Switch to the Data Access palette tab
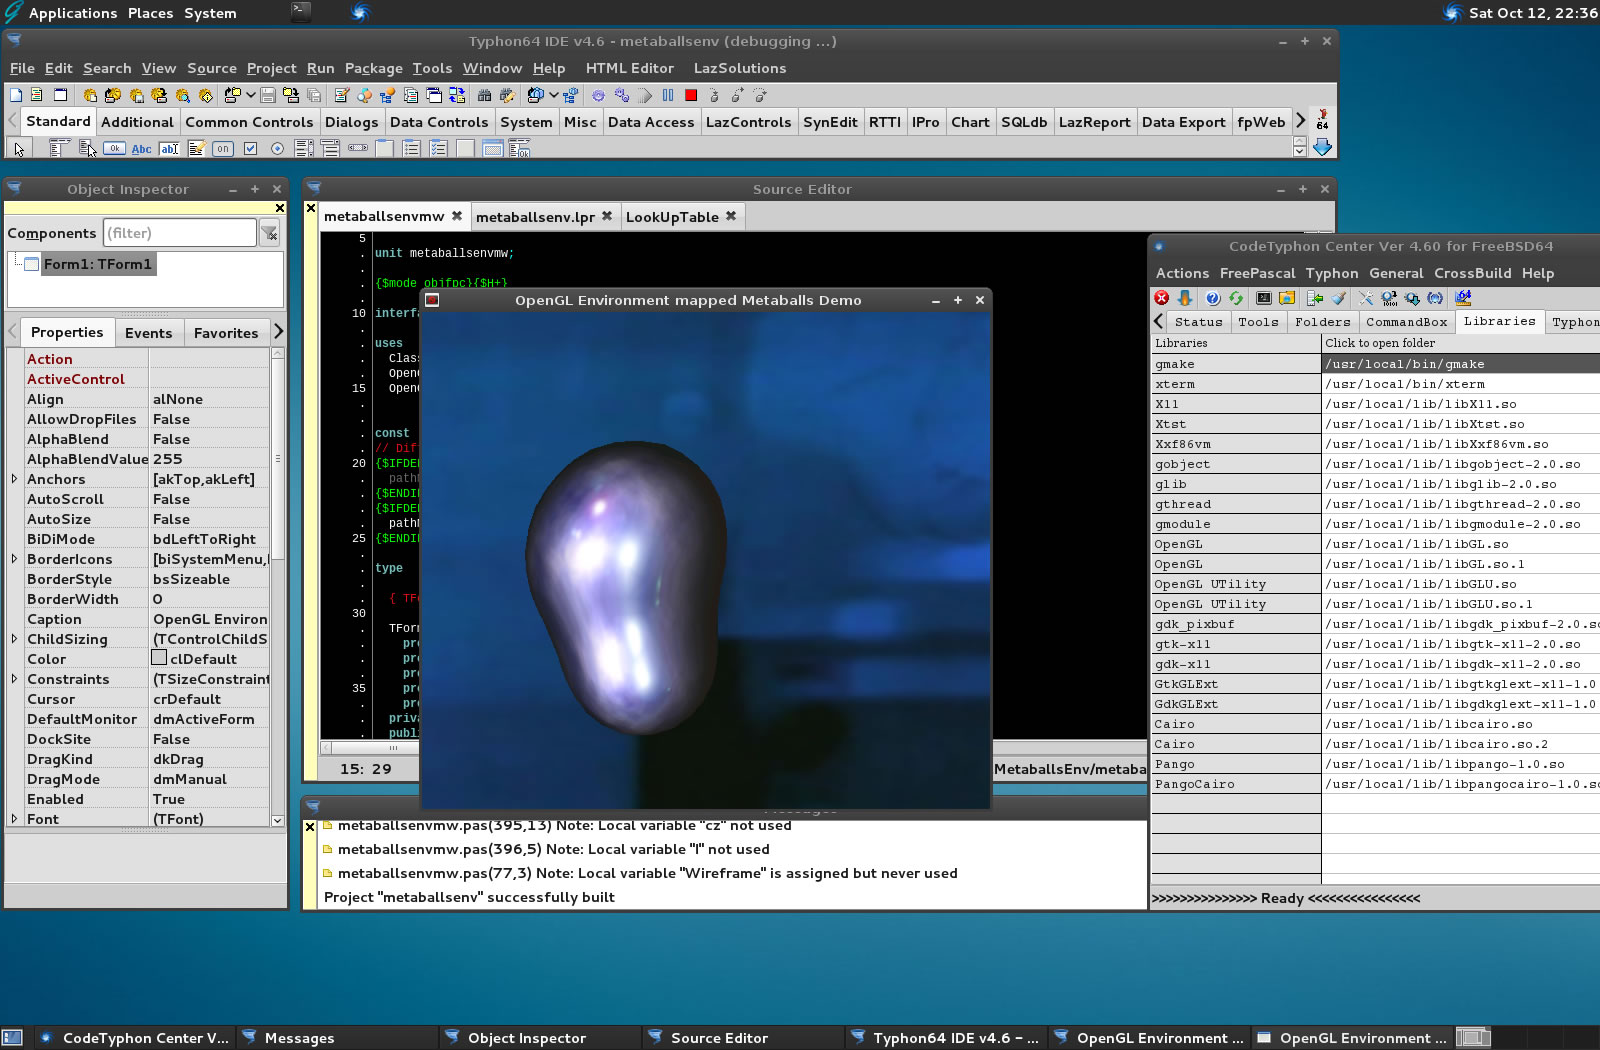This screenshot has width=1600, height=1050. click(651, 122)
